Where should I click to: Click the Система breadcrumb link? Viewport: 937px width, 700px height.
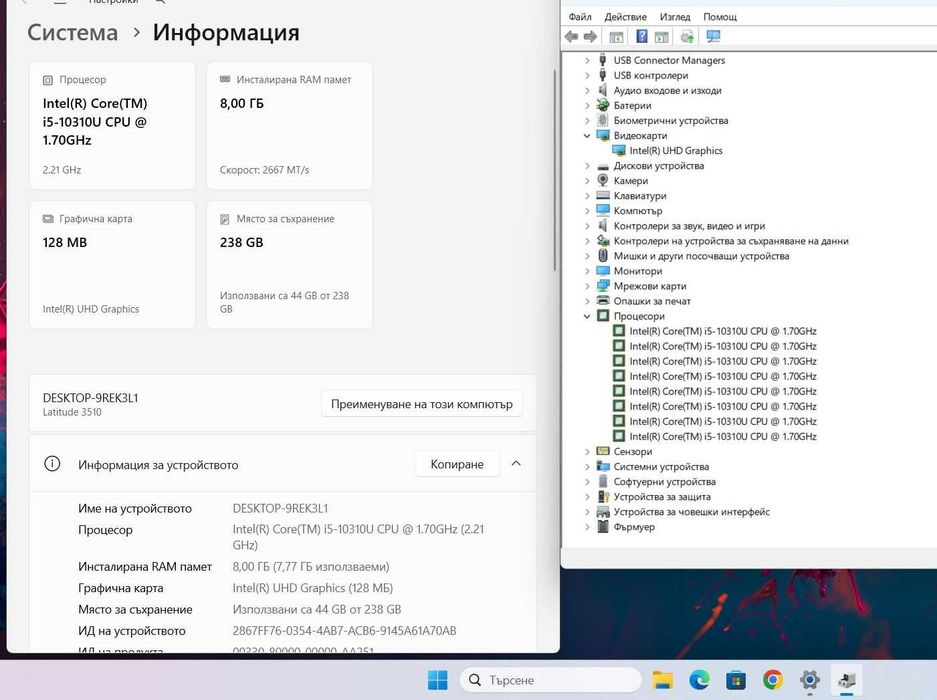click(x=72, y=32)
